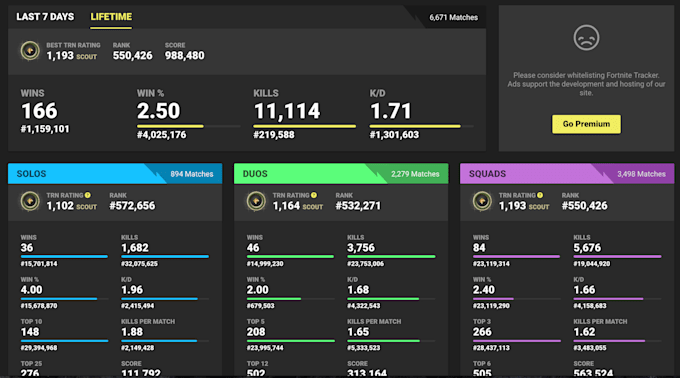
Task: Click the Squads Top 3 value 266
Action: (482, 332)
